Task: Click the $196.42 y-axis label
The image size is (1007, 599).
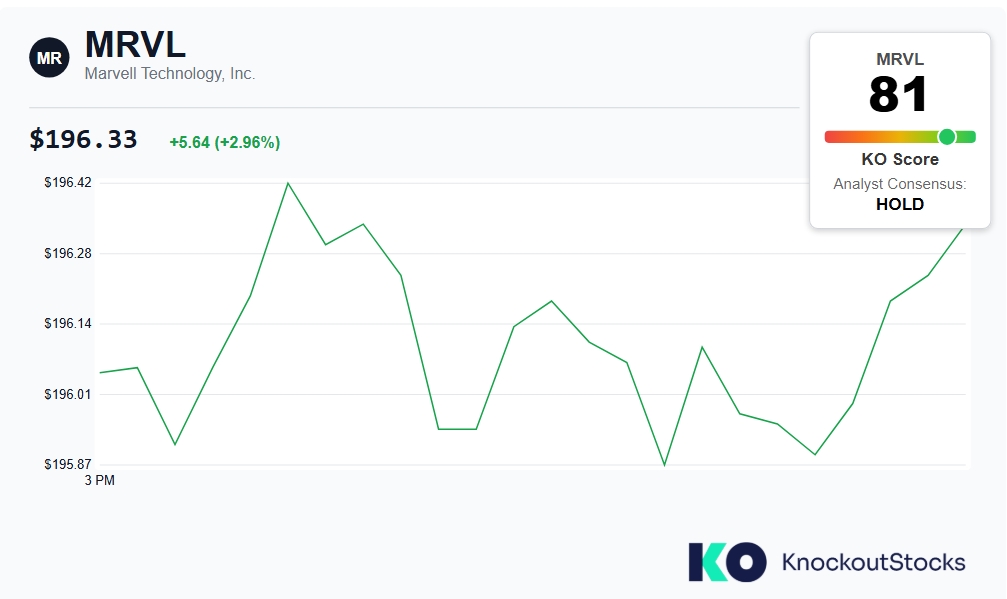Action: point(67,183)
